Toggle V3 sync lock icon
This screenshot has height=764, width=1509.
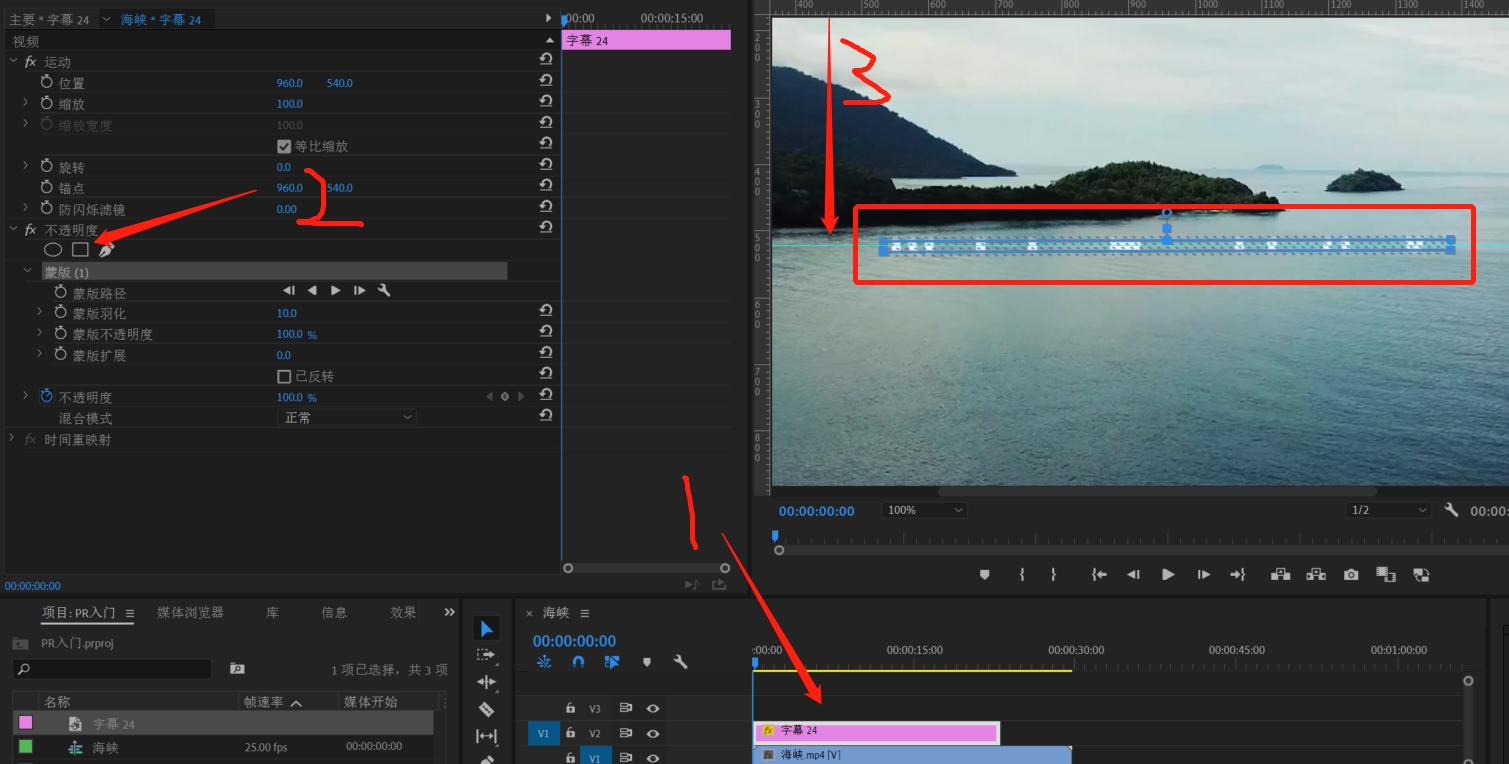[x=626, y=708]
